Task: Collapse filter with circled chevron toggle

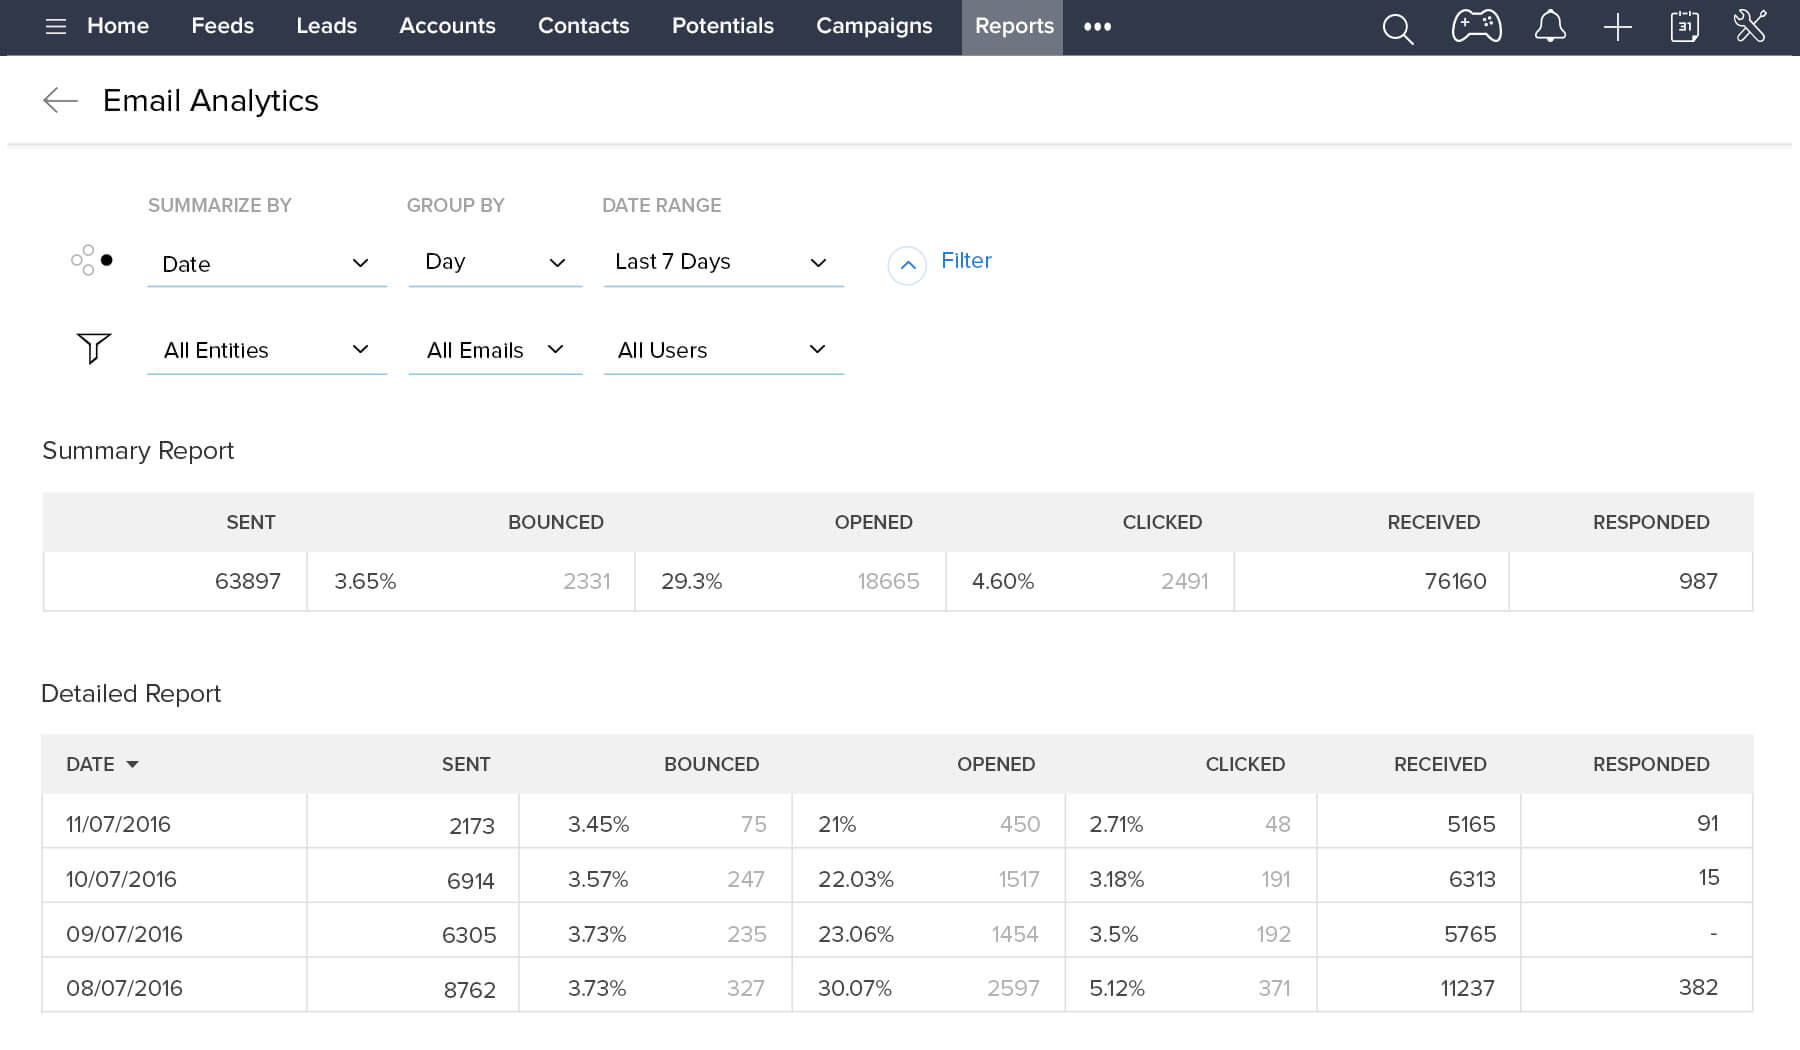Action: click(907, 265)
